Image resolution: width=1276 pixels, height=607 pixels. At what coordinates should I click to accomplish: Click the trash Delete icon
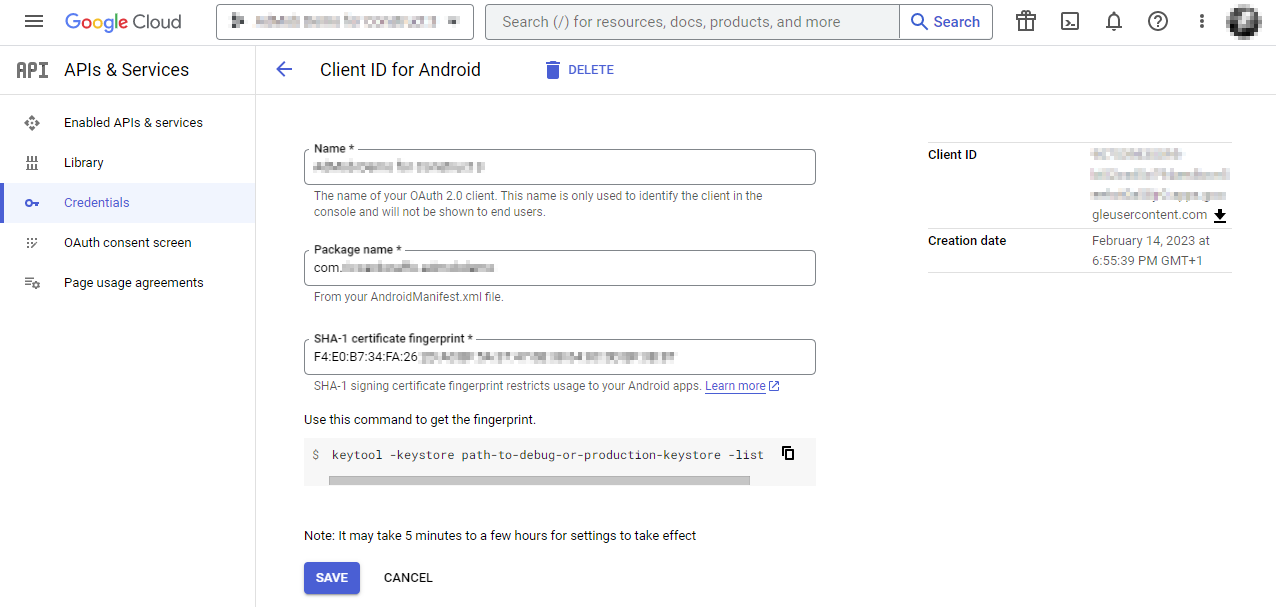[553, 70]
